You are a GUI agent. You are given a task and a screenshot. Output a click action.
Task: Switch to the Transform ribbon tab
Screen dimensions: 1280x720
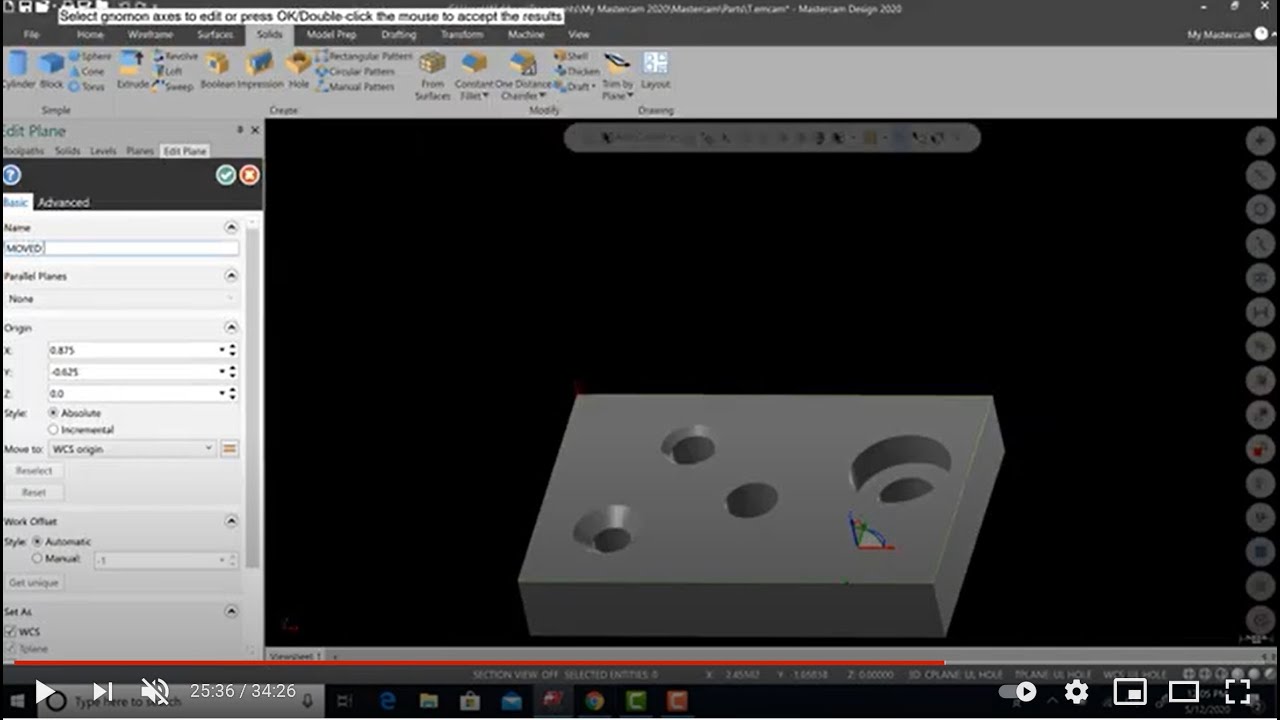click(461, 34)
